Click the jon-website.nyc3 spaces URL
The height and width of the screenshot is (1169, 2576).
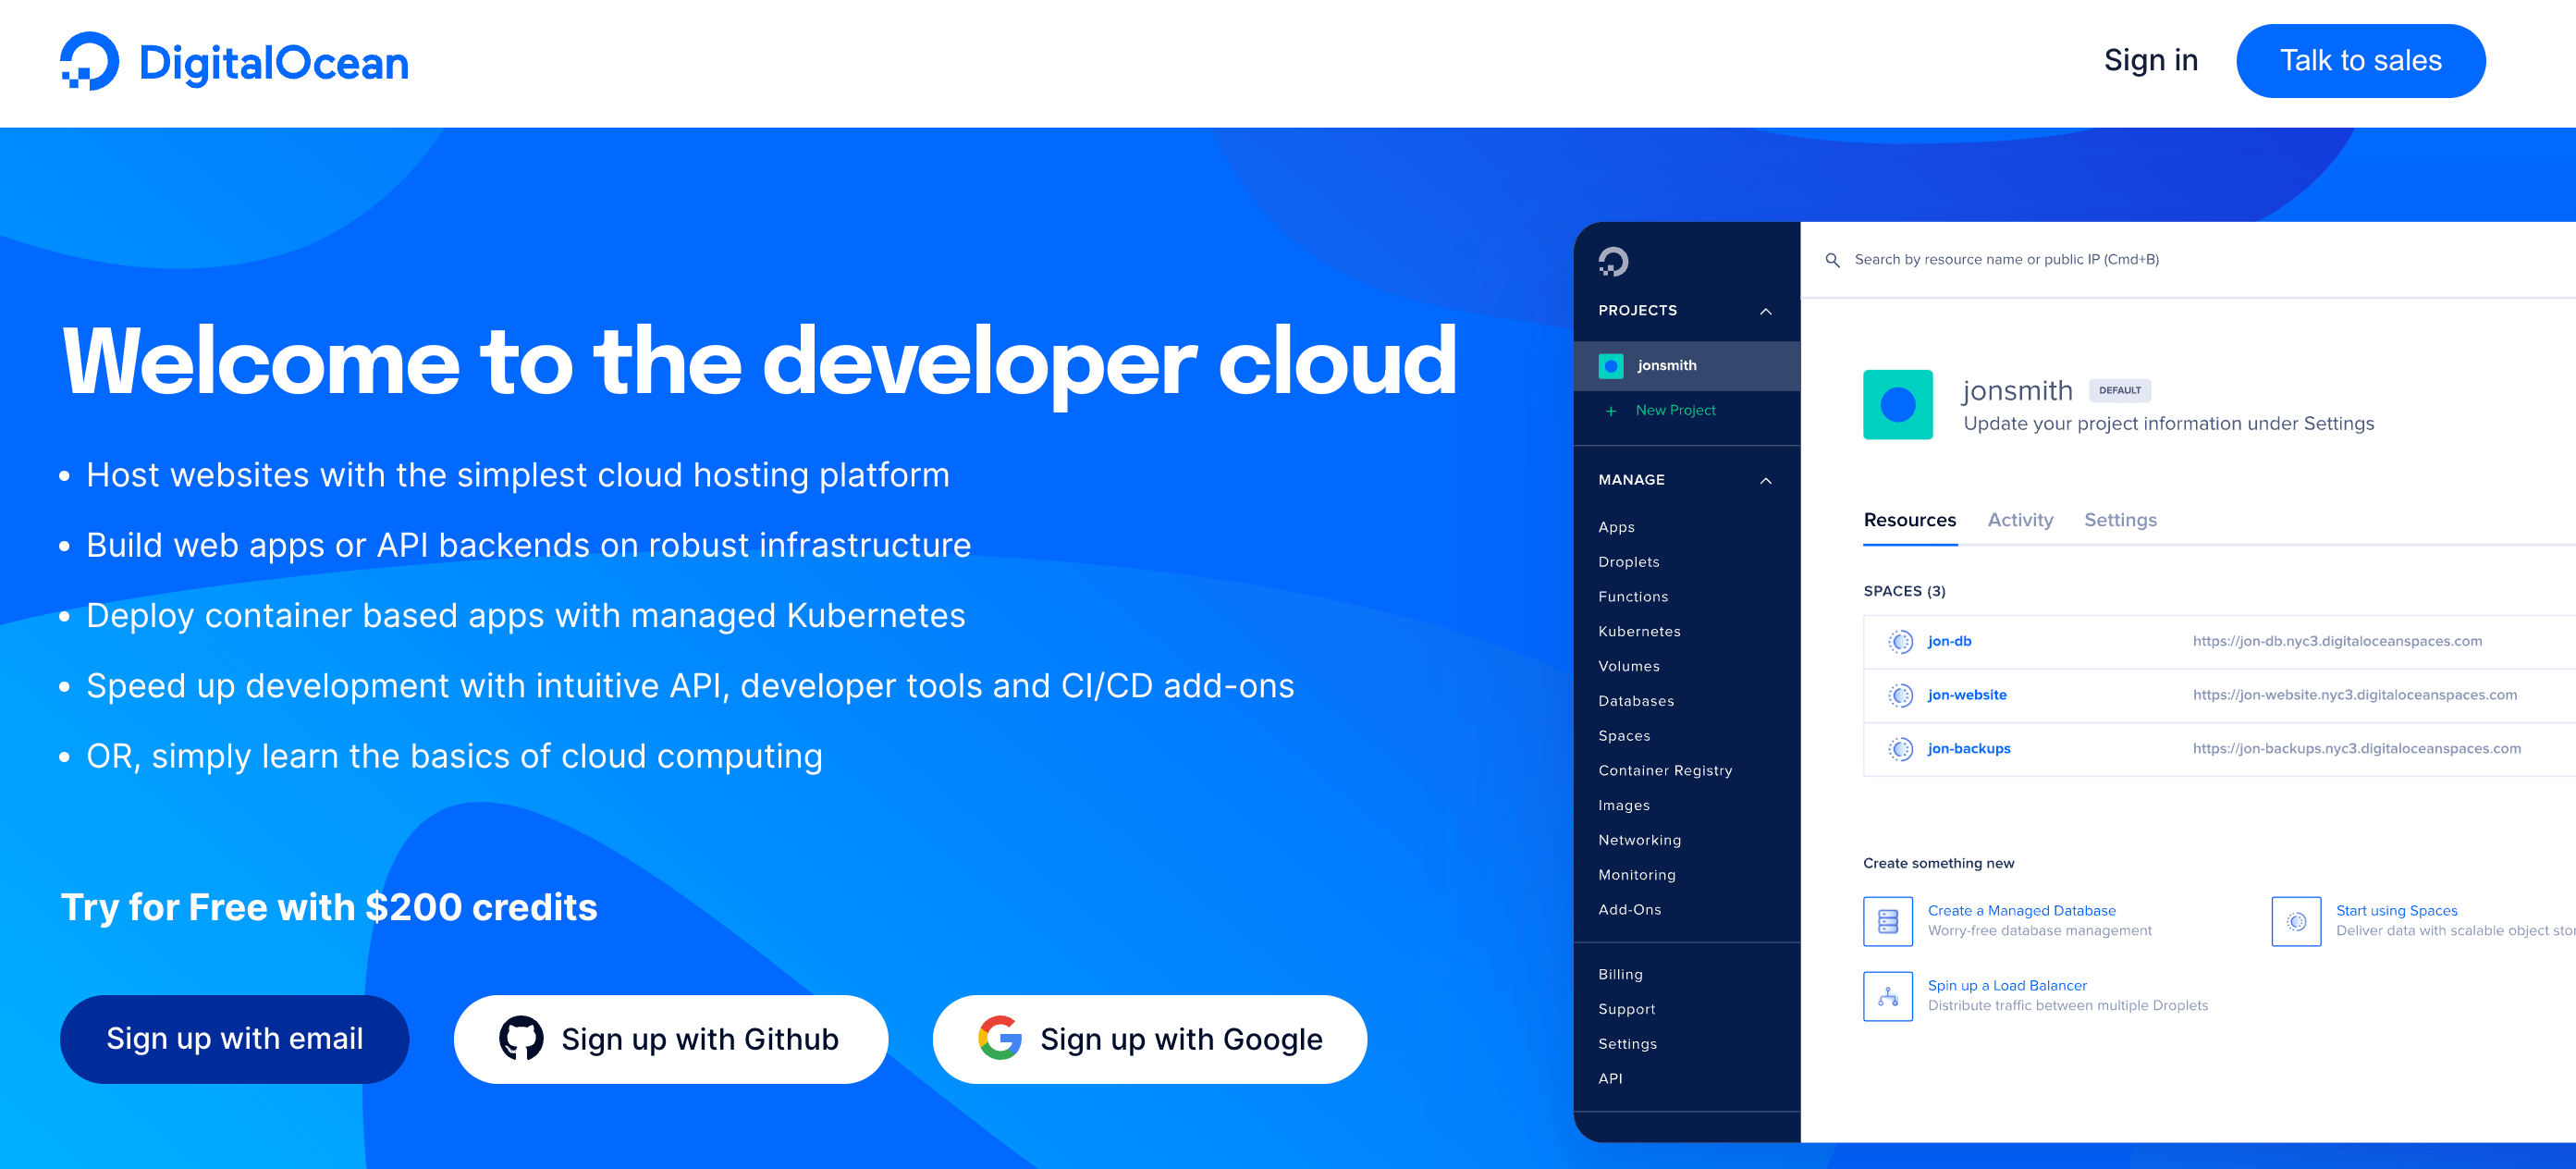2354,695
